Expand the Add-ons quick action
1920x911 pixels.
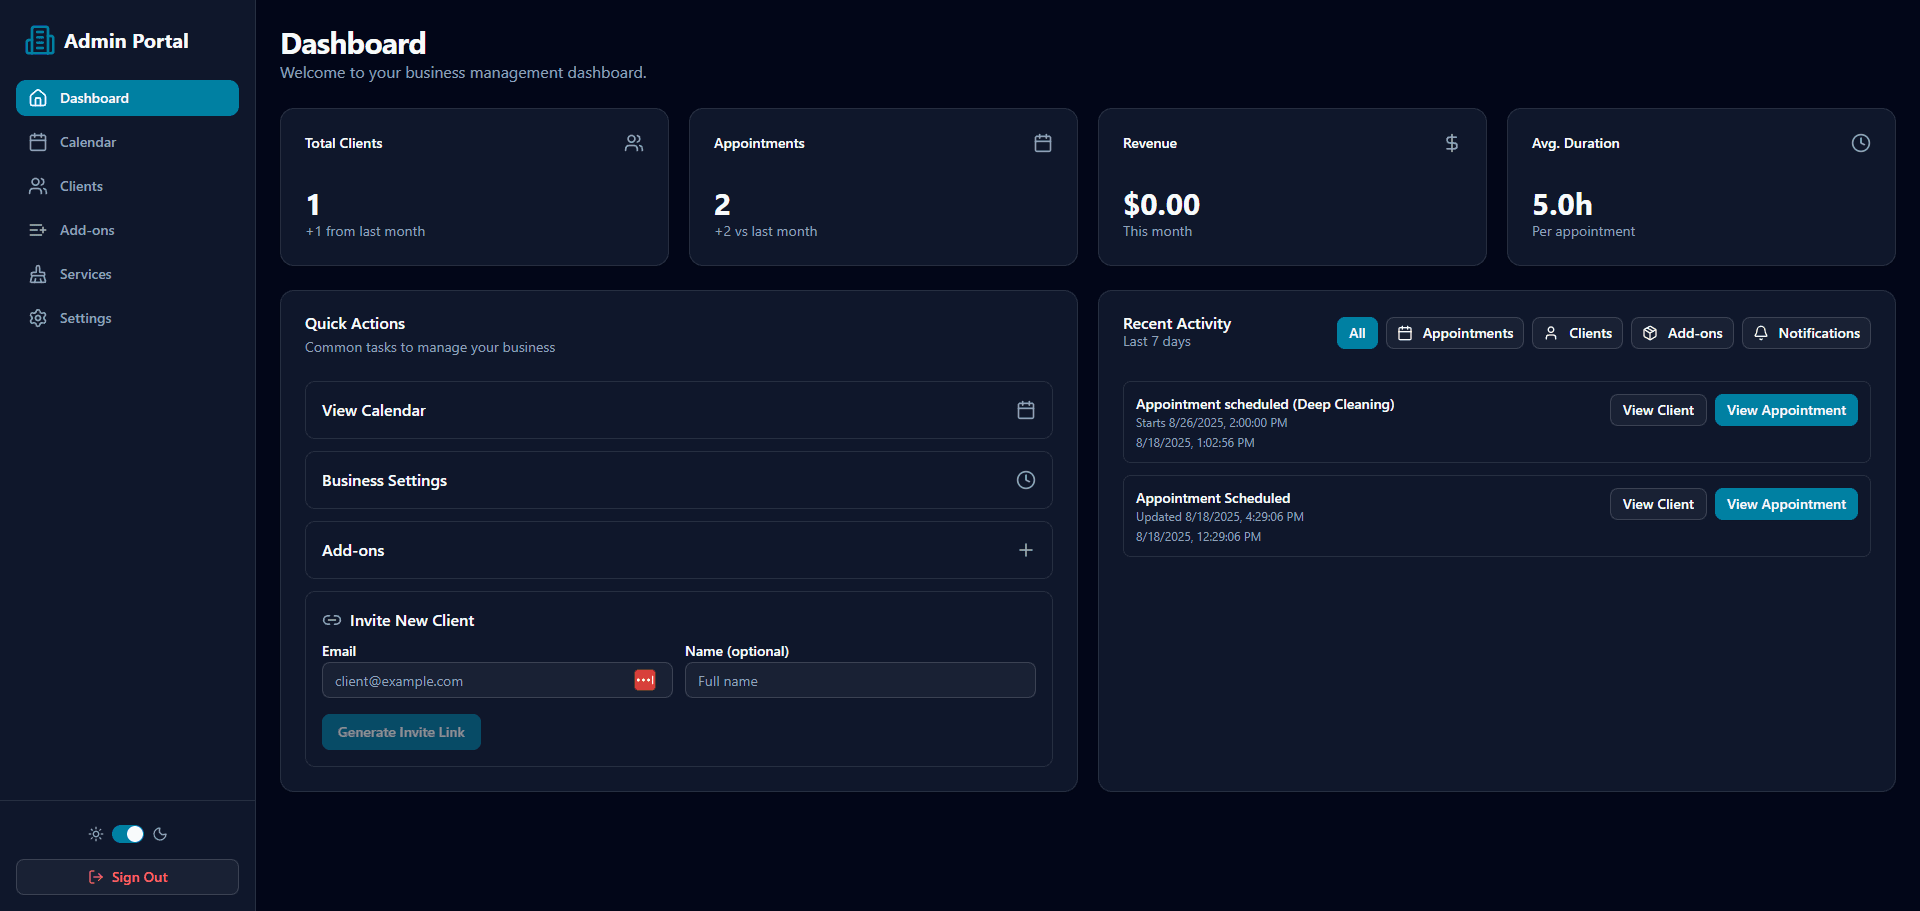(x=678, y=549)
